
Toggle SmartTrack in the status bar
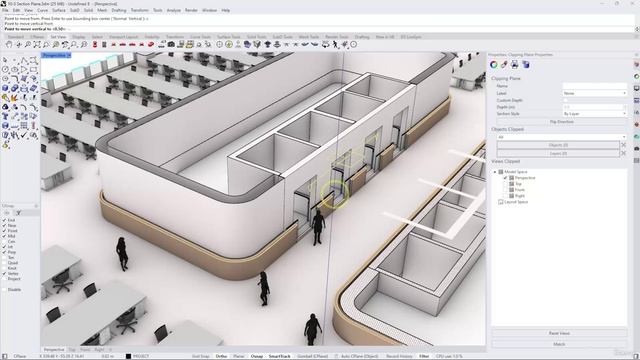tap(280, 356)
